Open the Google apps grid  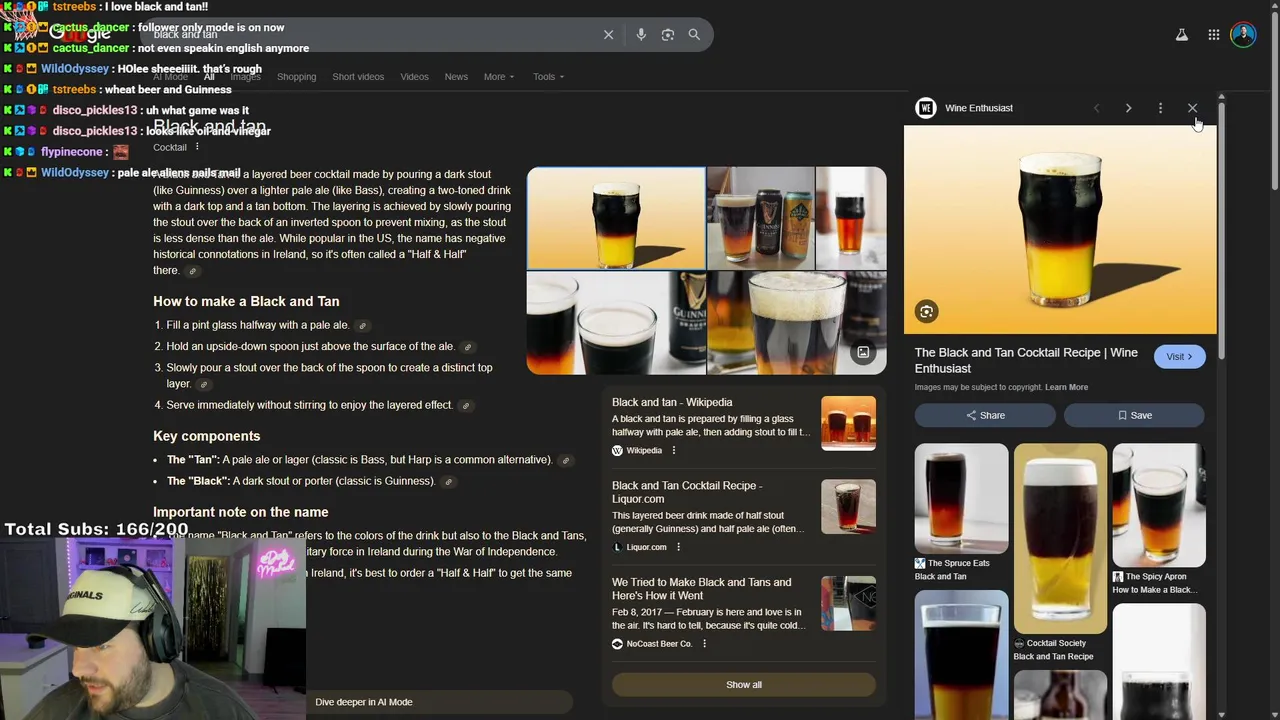pyautogui.click(x=1213, y=35)
